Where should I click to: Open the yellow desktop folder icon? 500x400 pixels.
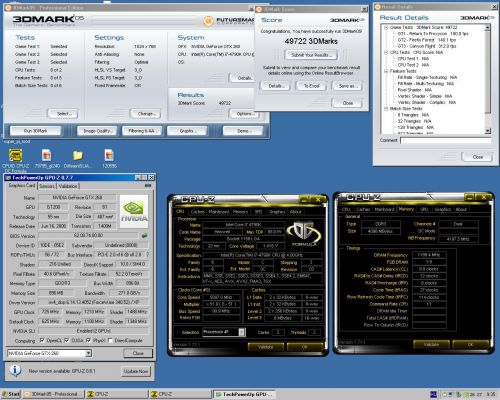(77, 156)
